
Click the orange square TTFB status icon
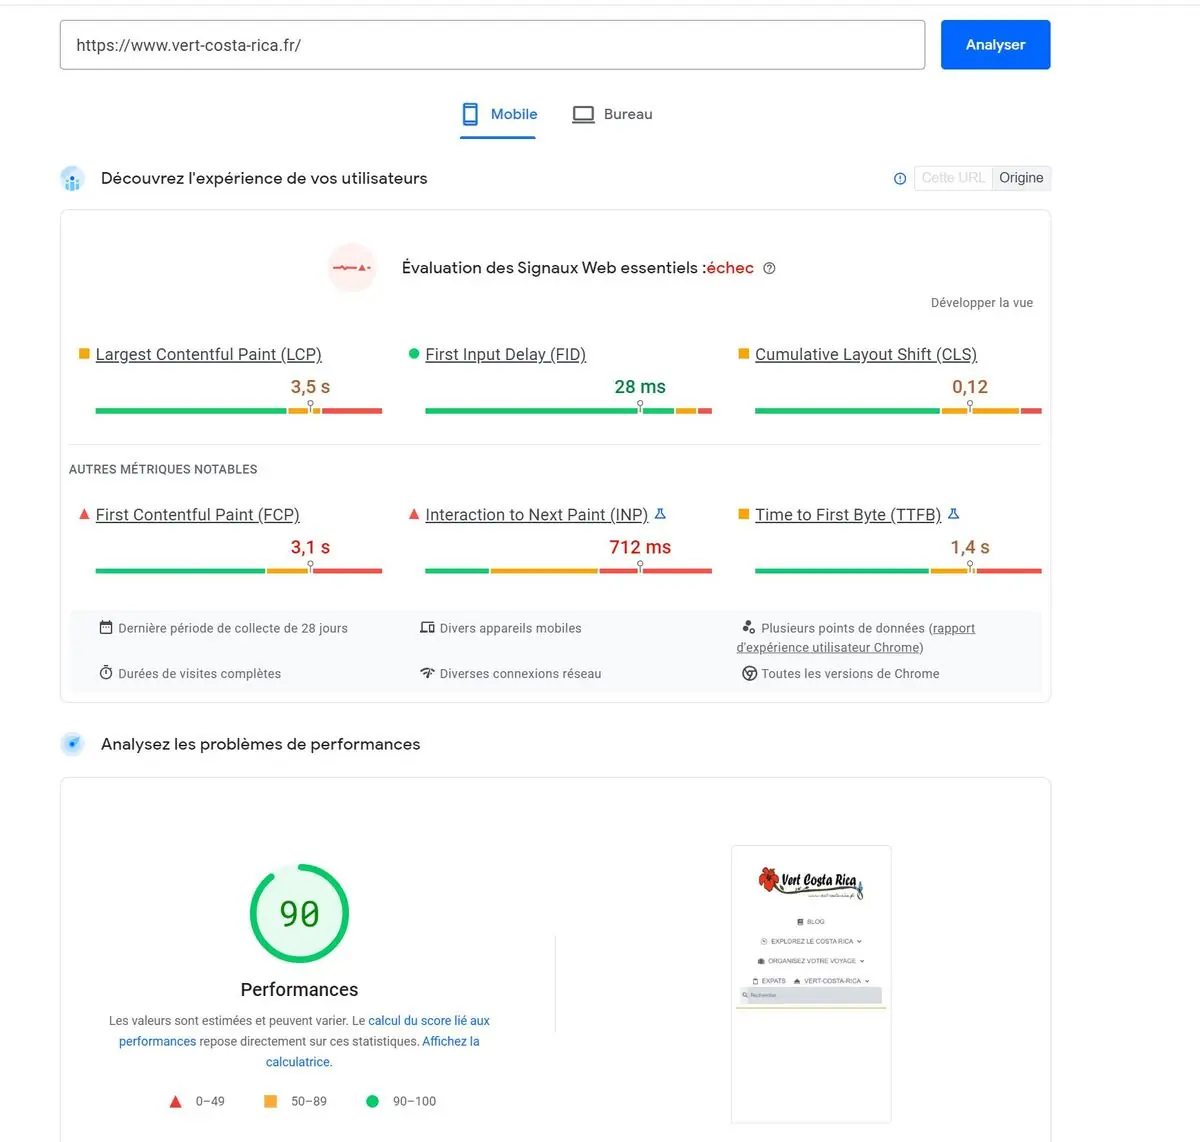click(744, 514)
